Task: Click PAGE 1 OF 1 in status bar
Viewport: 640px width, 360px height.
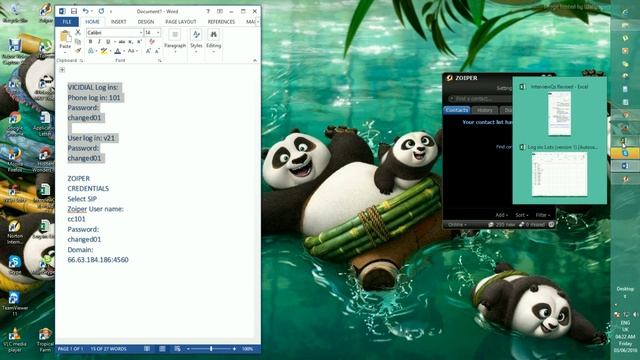Action: (x=70, y=349)
